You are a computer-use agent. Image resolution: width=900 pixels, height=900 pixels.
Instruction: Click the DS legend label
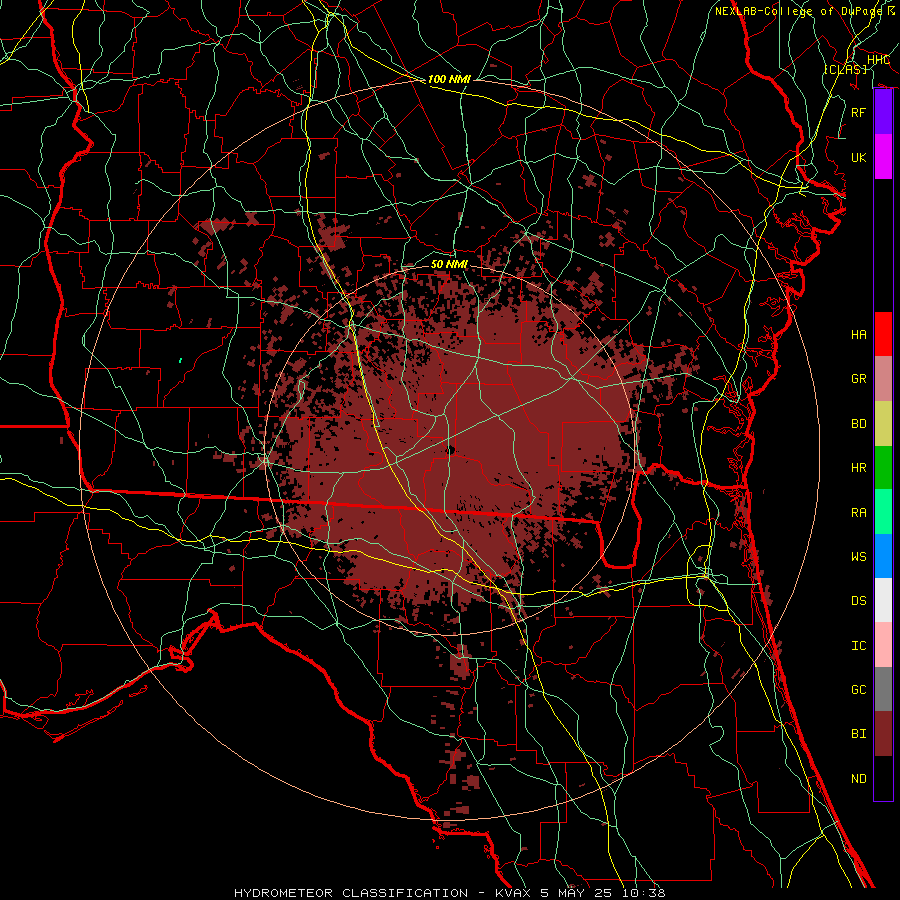(x=859, y=601)
